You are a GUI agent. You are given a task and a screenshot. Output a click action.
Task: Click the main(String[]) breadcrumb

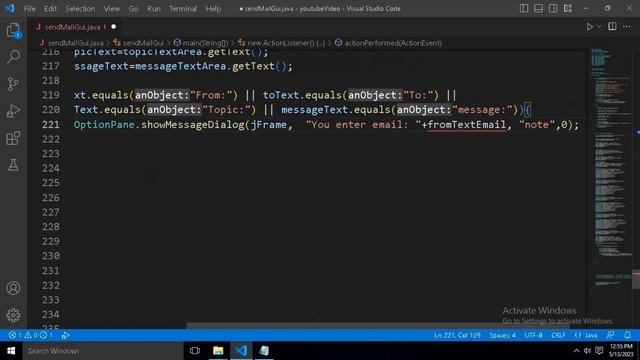[205, 43]
